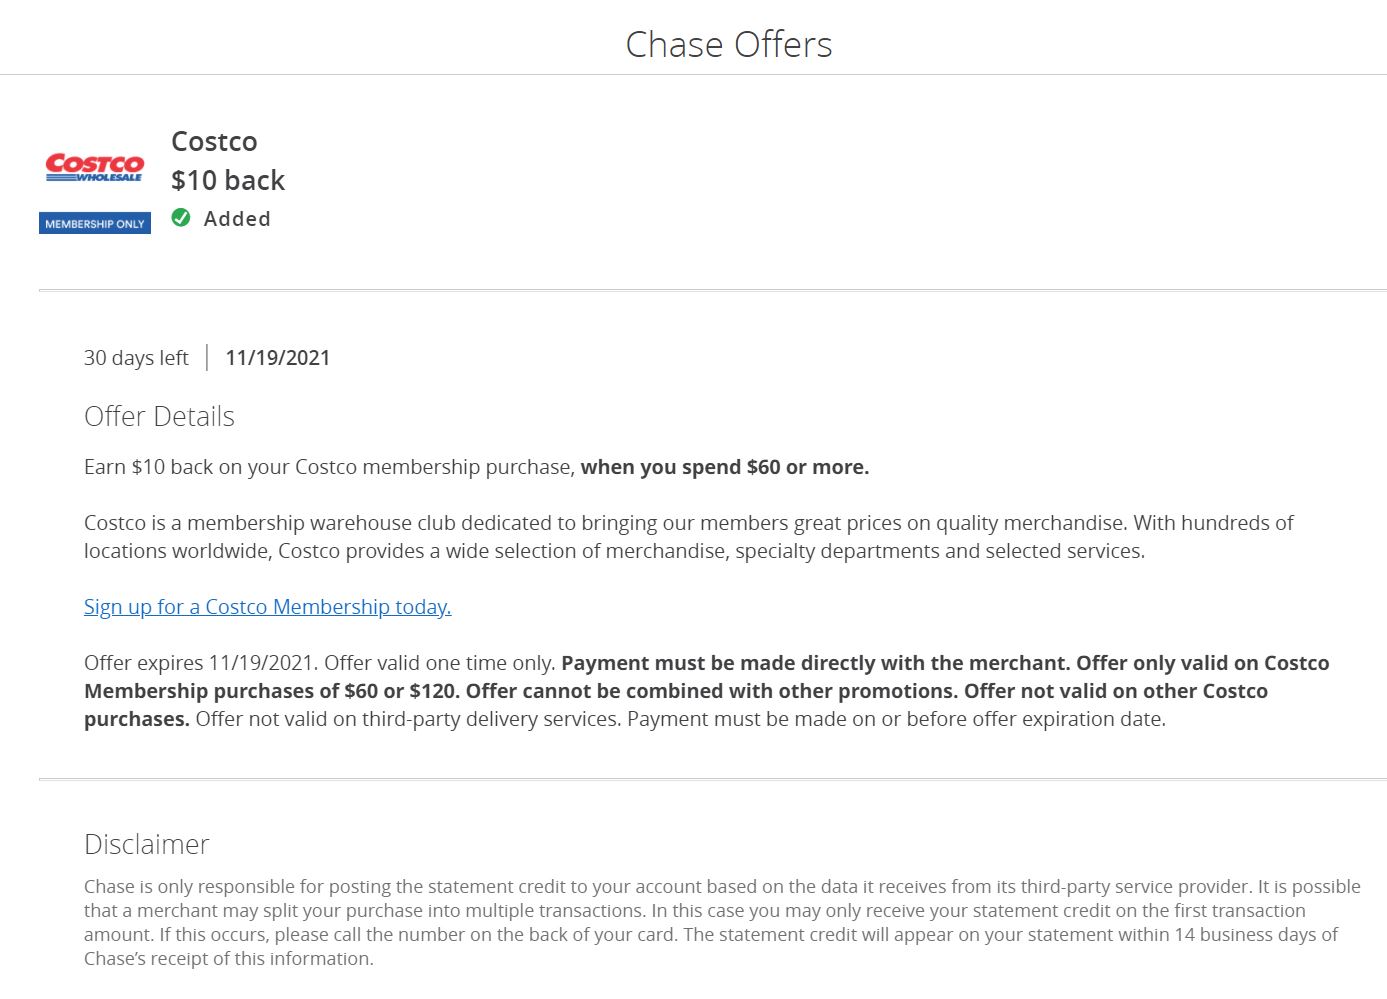The image size is (1387, 999).
Task: Click the $10 back offer text
Action: [x=227, y=180]
